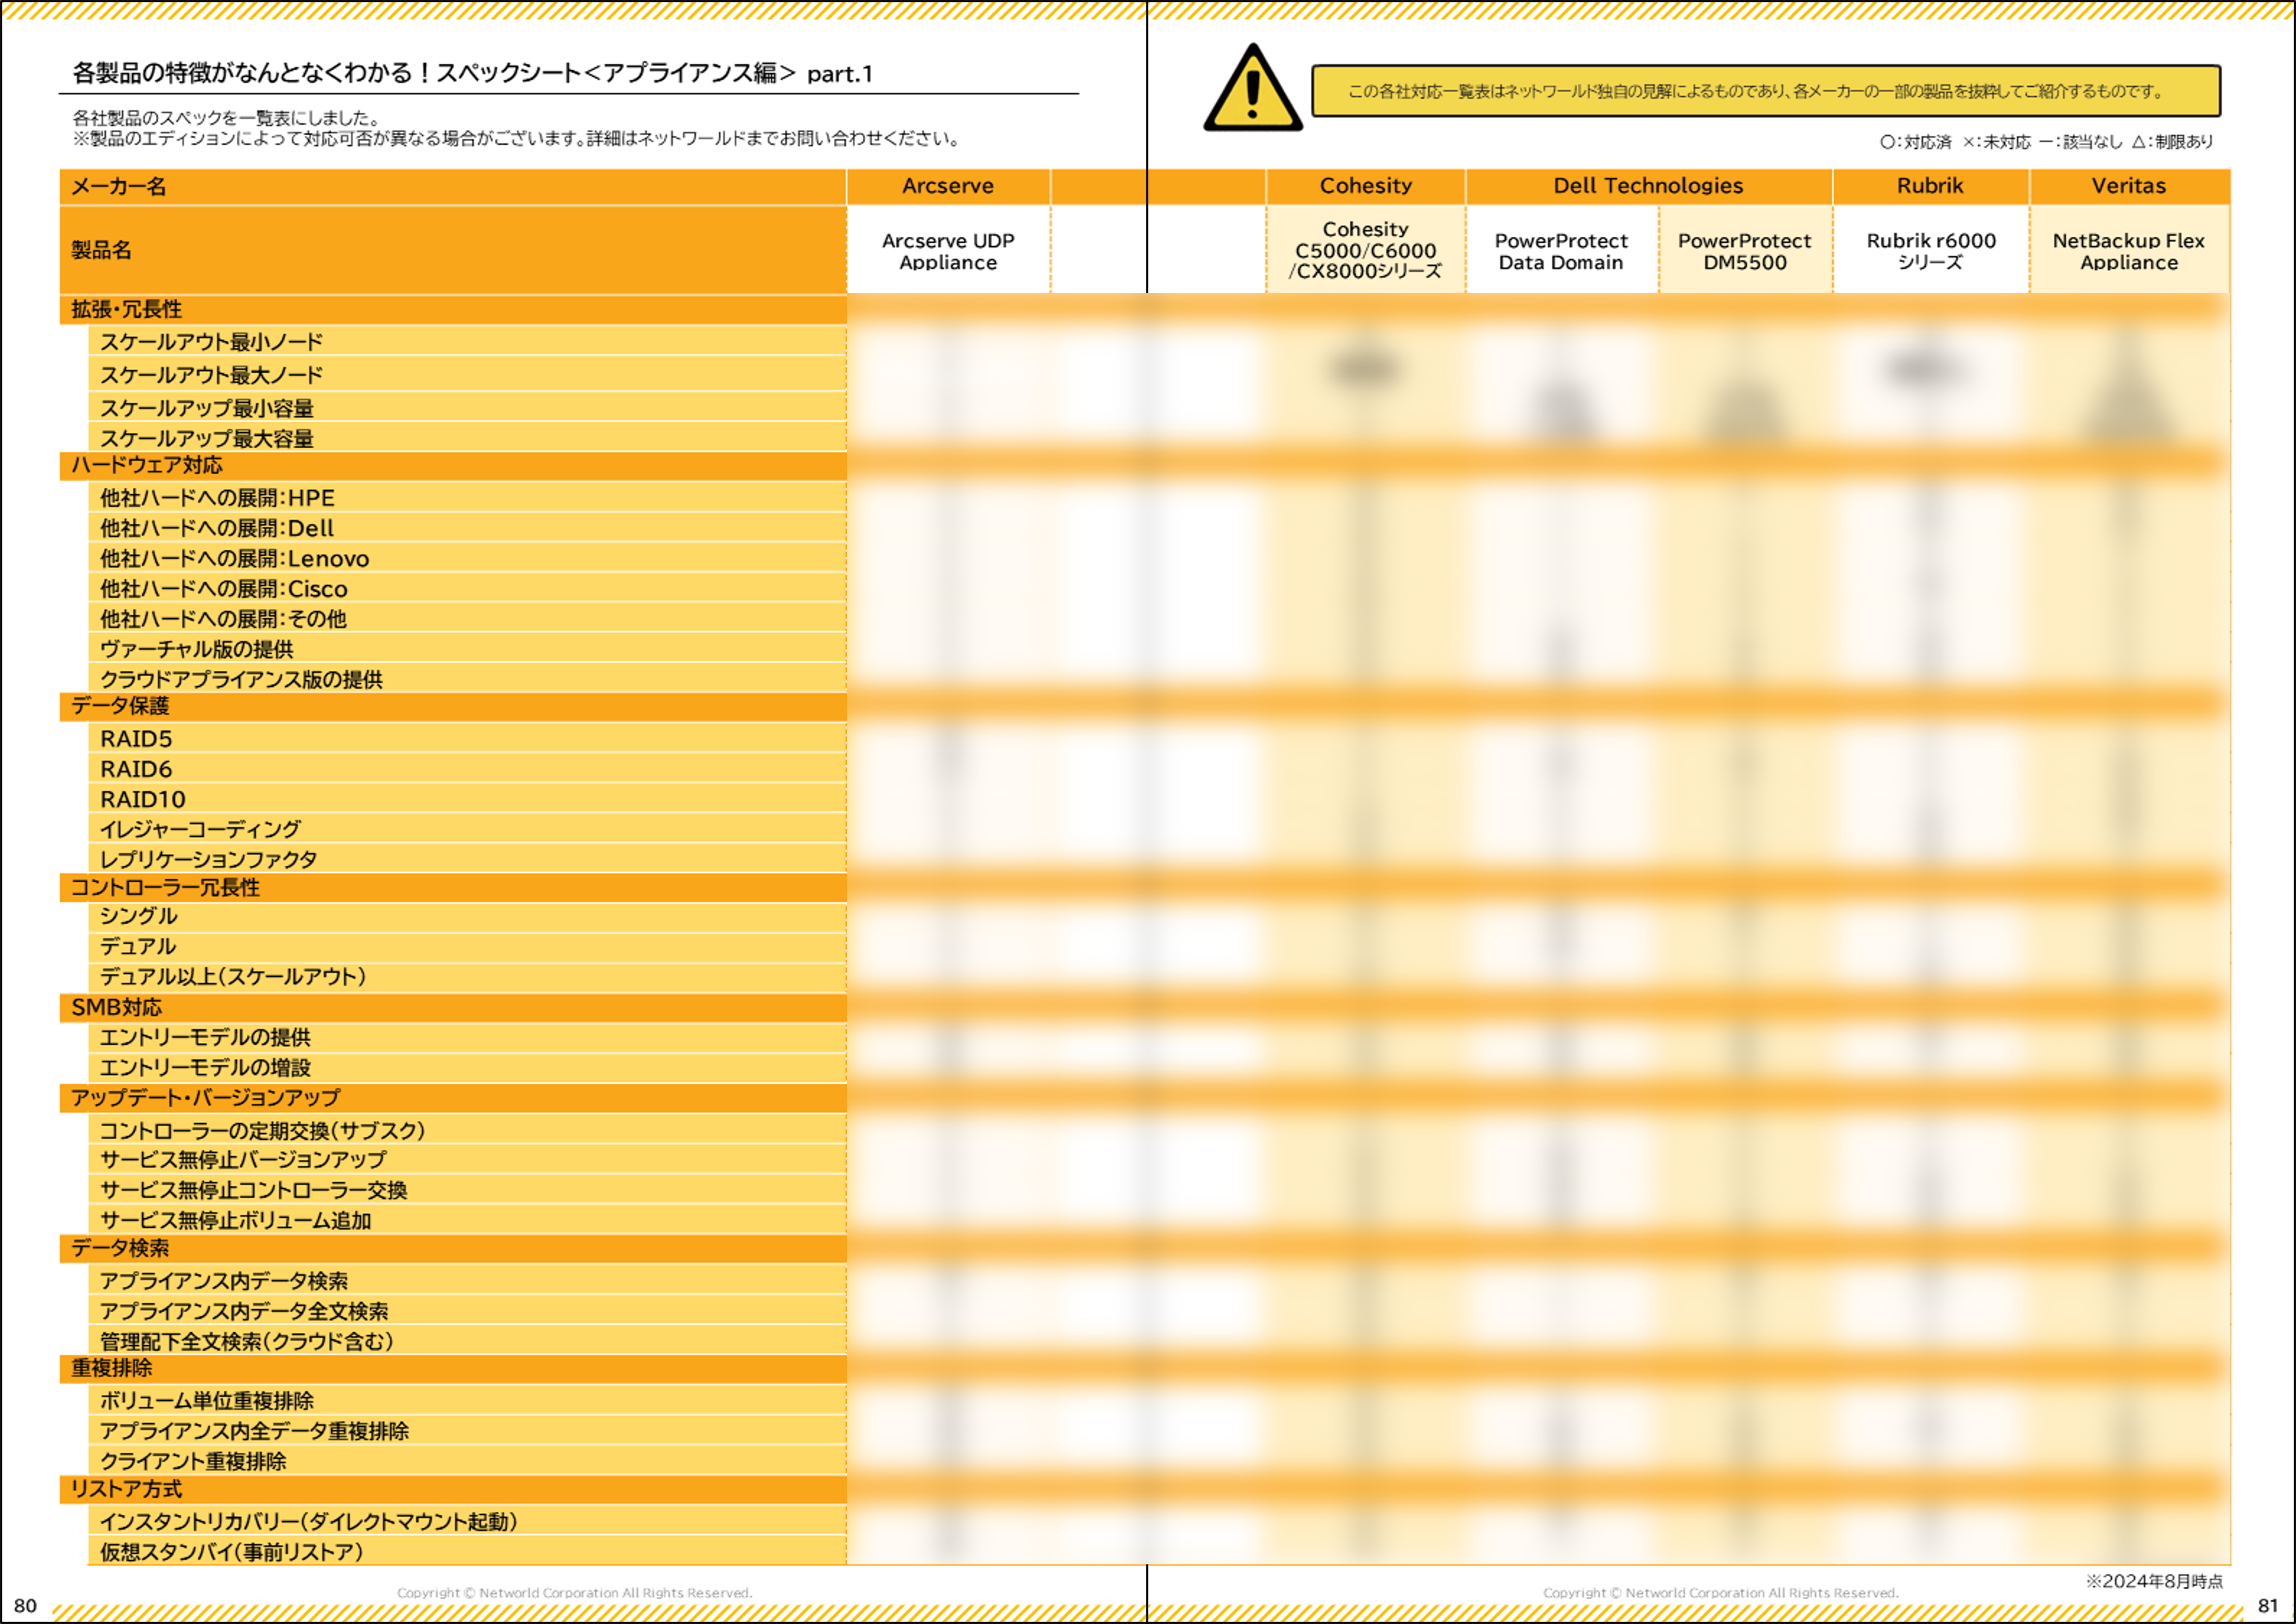Viewport: 2296px width, 1624px height.
Task: Click the シングル row label
Action: pyautogui.click(x=467, y=917)
